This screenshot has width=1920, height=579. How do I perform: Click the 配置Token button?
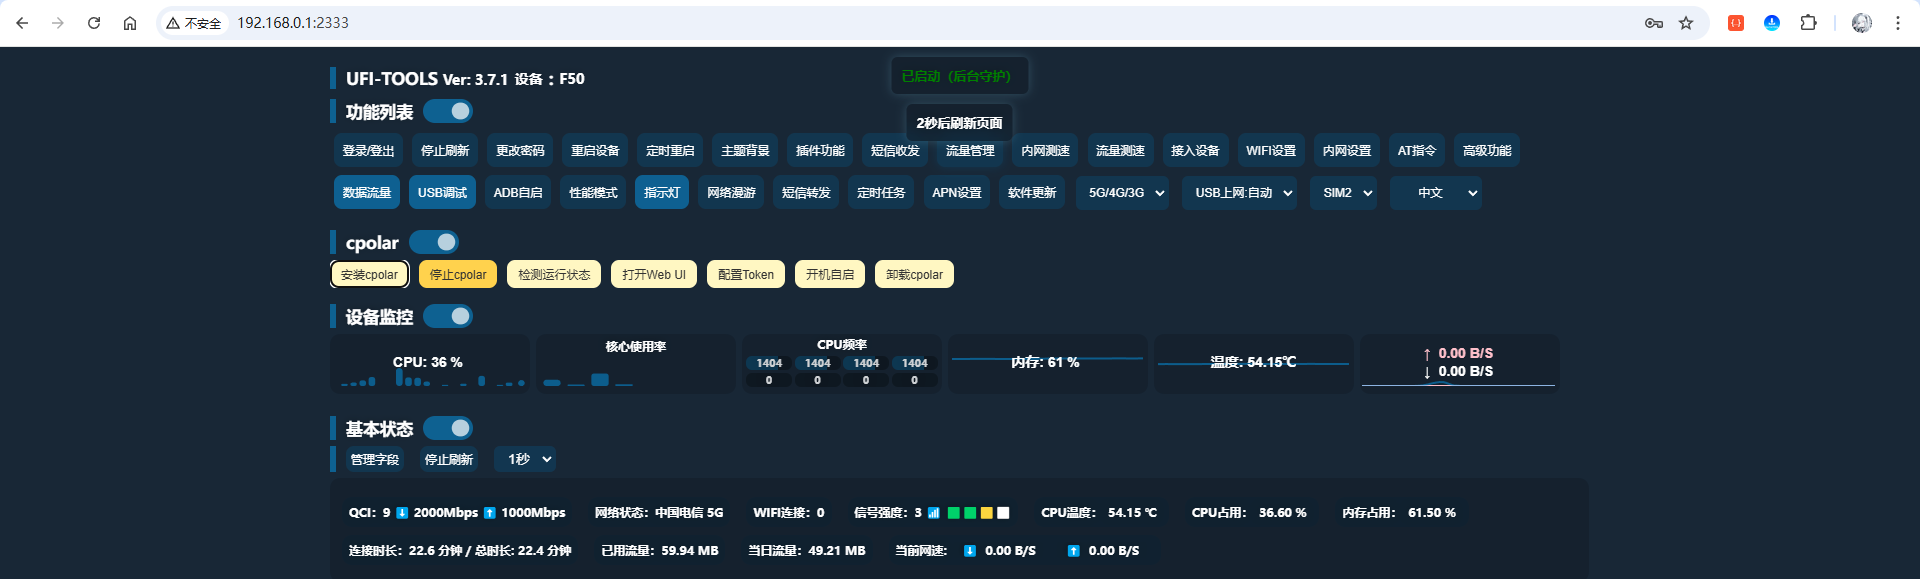pos(746,275)
